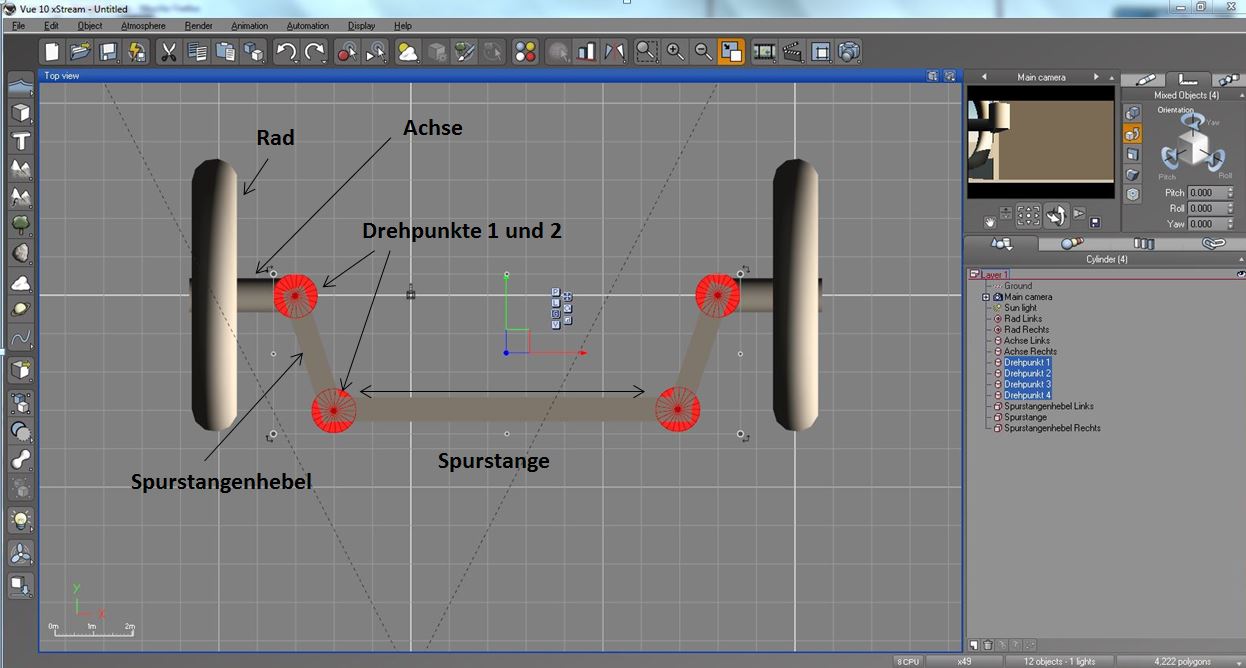Open the materials tab in world browser

point(1071,243)
